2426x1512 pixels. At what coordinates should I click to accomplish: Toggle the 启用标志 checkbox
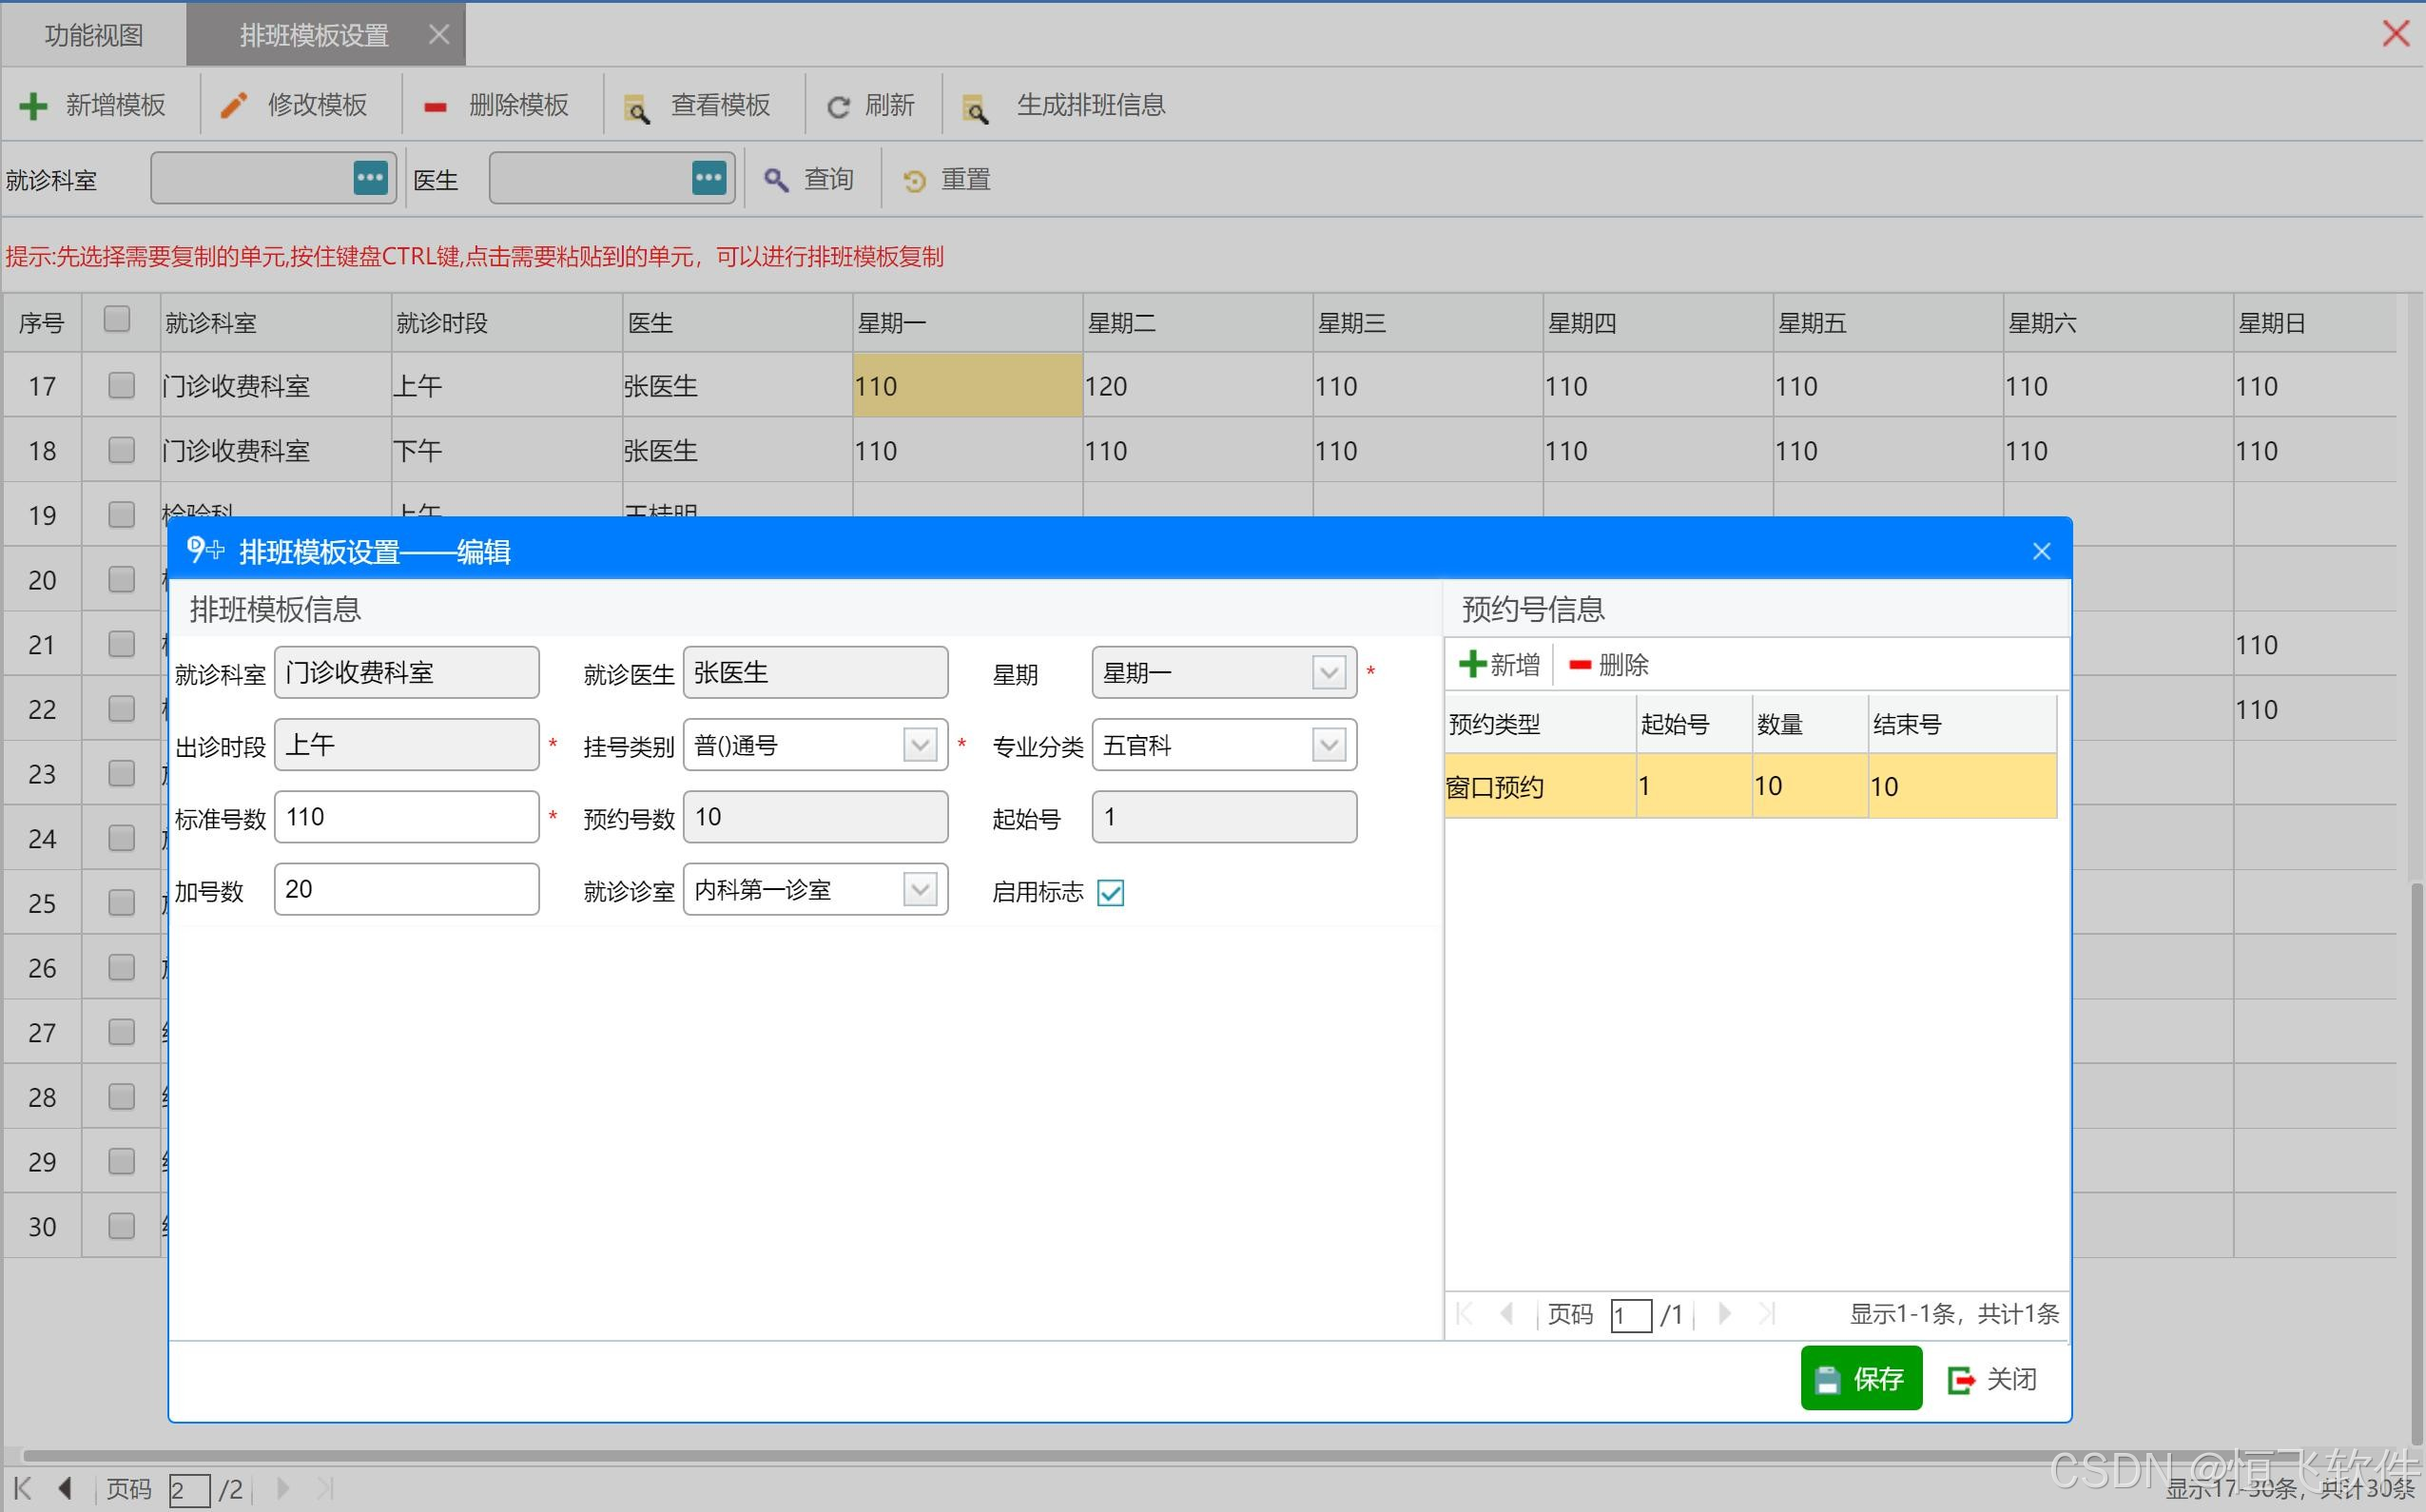pos(1110,892)
